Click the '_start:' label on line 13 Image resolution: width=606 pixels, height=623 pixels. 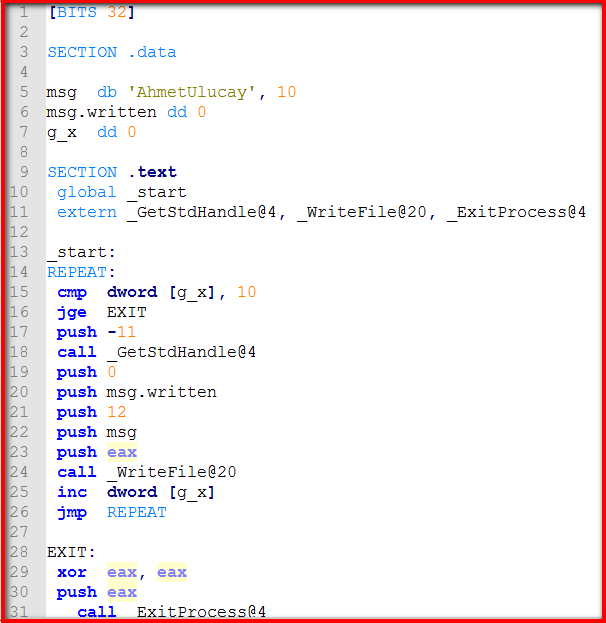[81, 252]
